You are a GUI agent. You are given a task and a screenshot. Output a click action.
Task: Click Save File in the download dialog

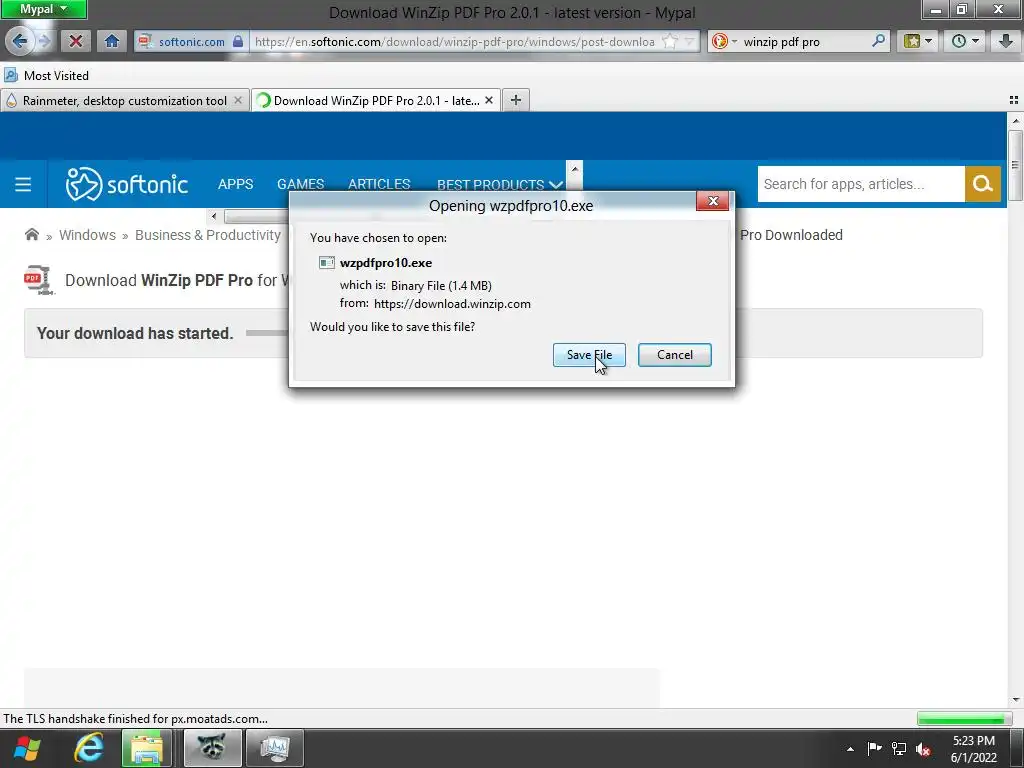[589, 355]
